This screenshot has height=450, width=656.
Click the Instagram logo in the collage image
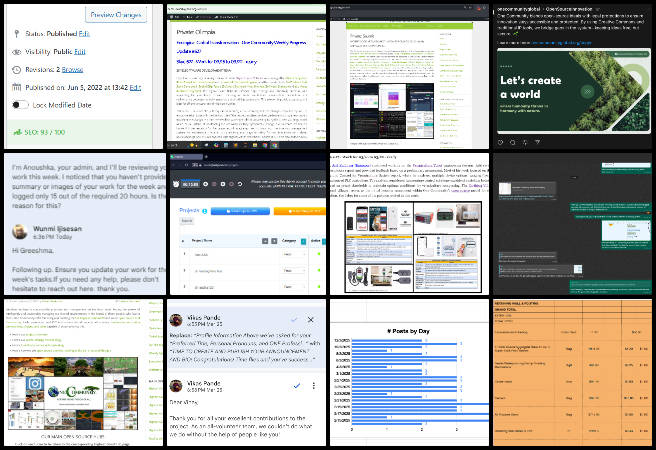35,384
